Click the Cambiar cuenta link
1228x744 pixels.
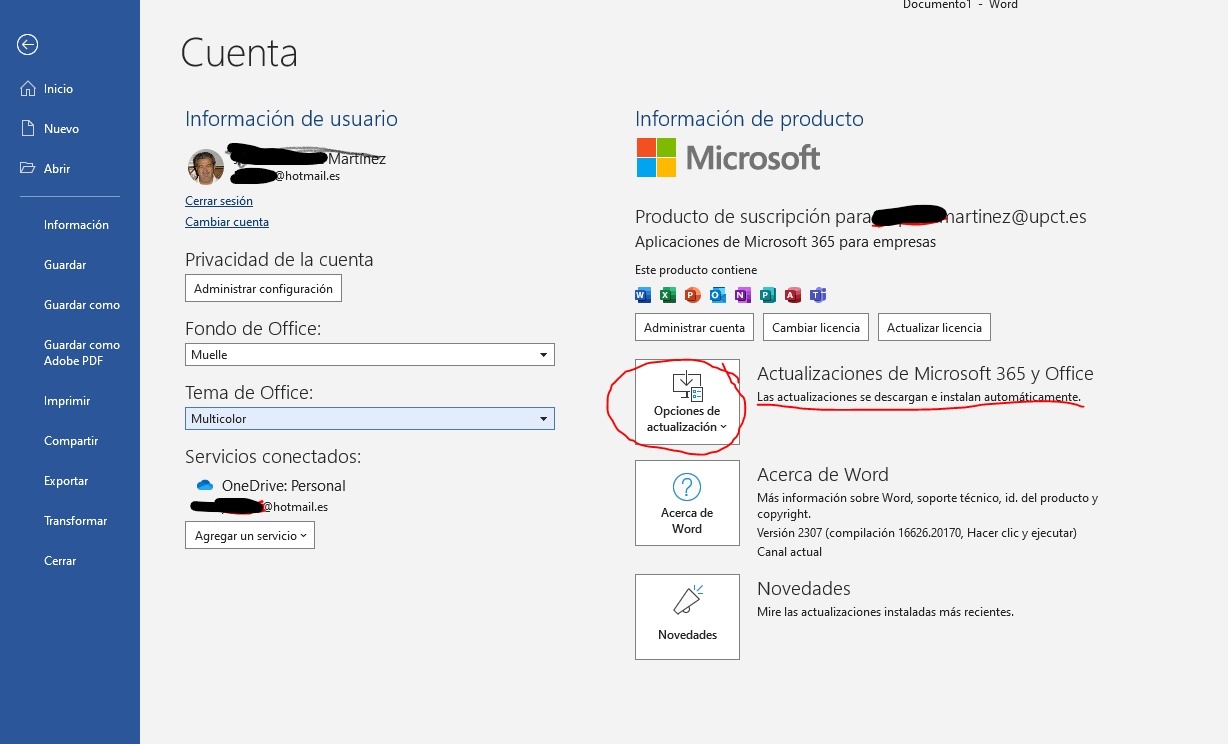pyautogui.click(x=227, y=222)
